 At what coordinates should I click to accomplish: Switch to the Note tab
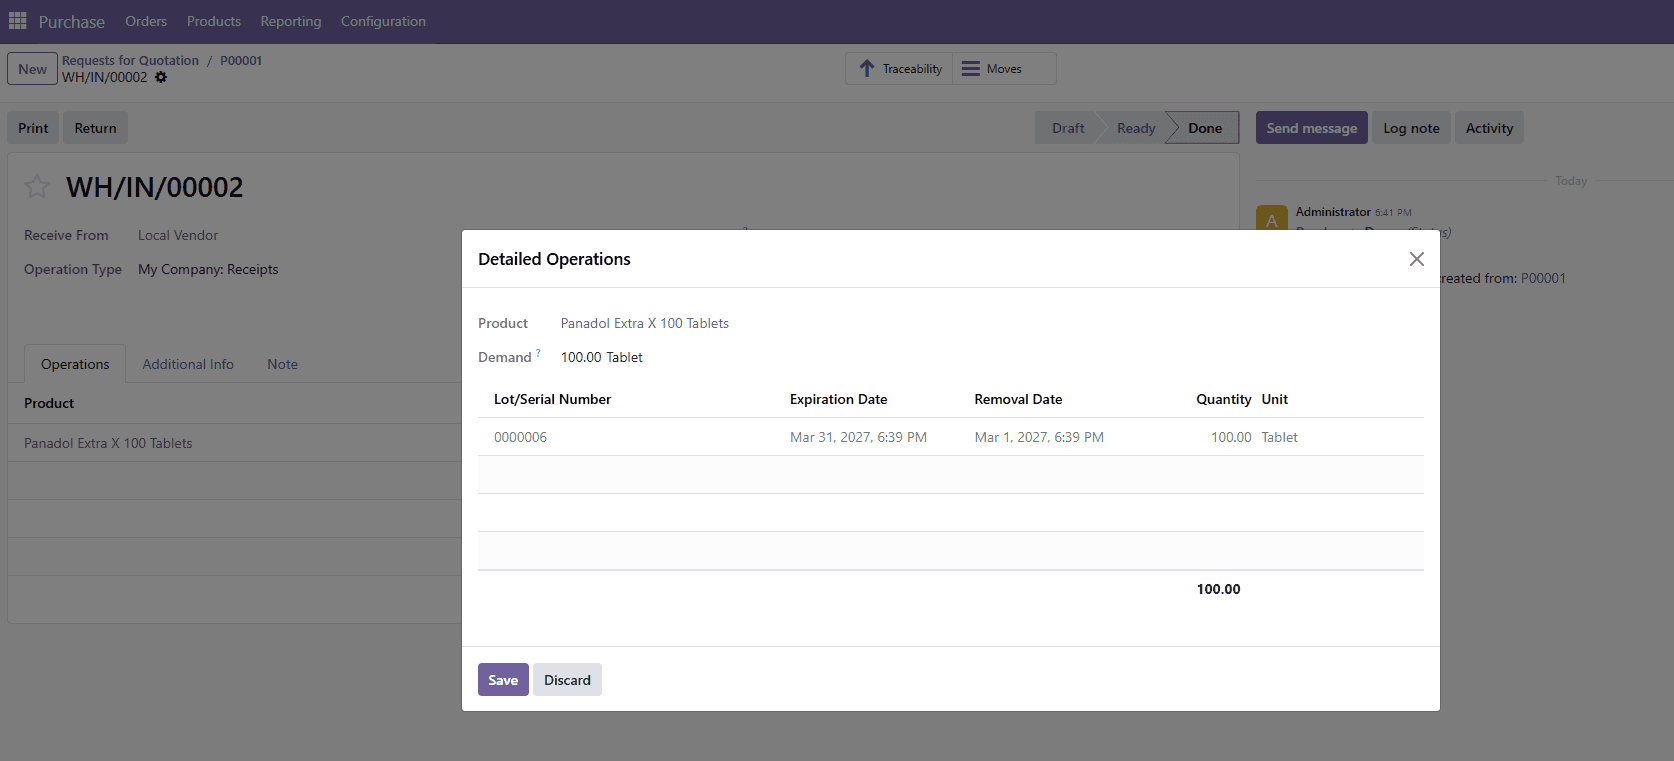pos(282,364)
